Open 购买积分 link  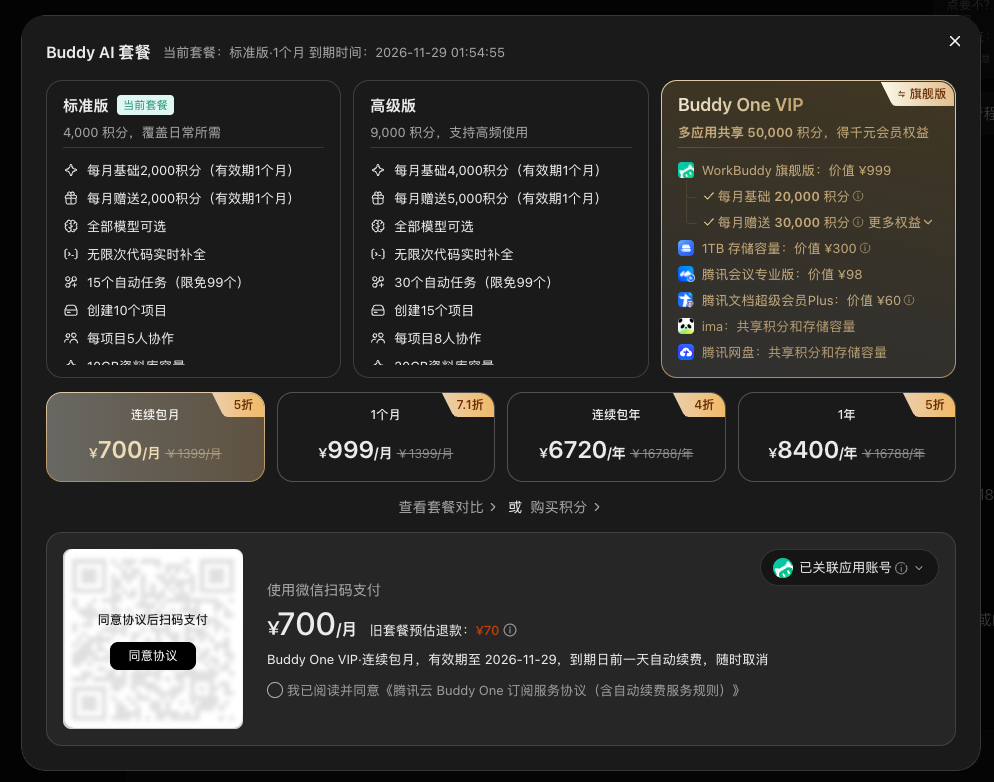coord(565,507)
